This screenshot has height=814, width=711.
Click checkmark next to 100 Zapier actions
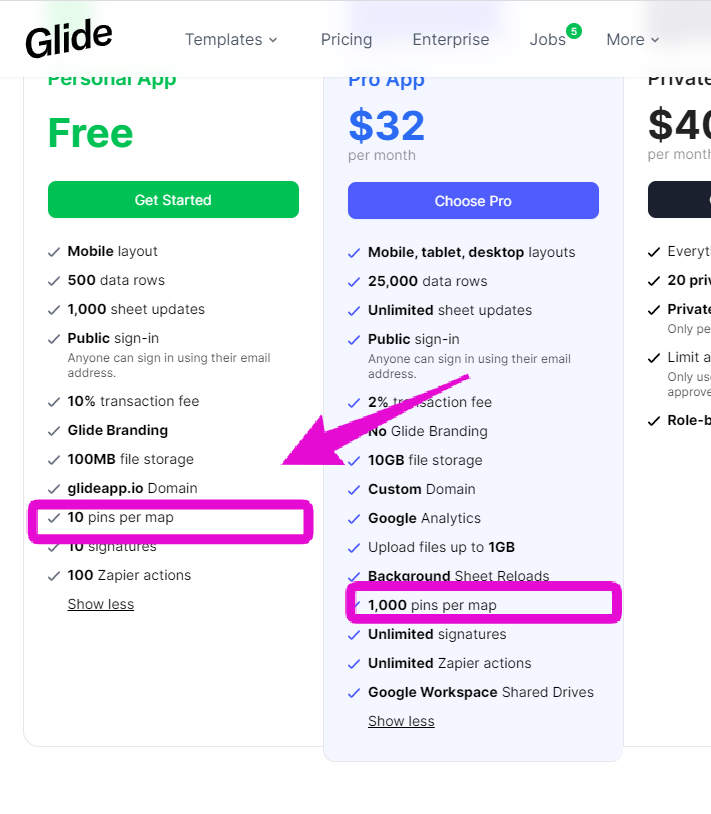tap(54, 576)
